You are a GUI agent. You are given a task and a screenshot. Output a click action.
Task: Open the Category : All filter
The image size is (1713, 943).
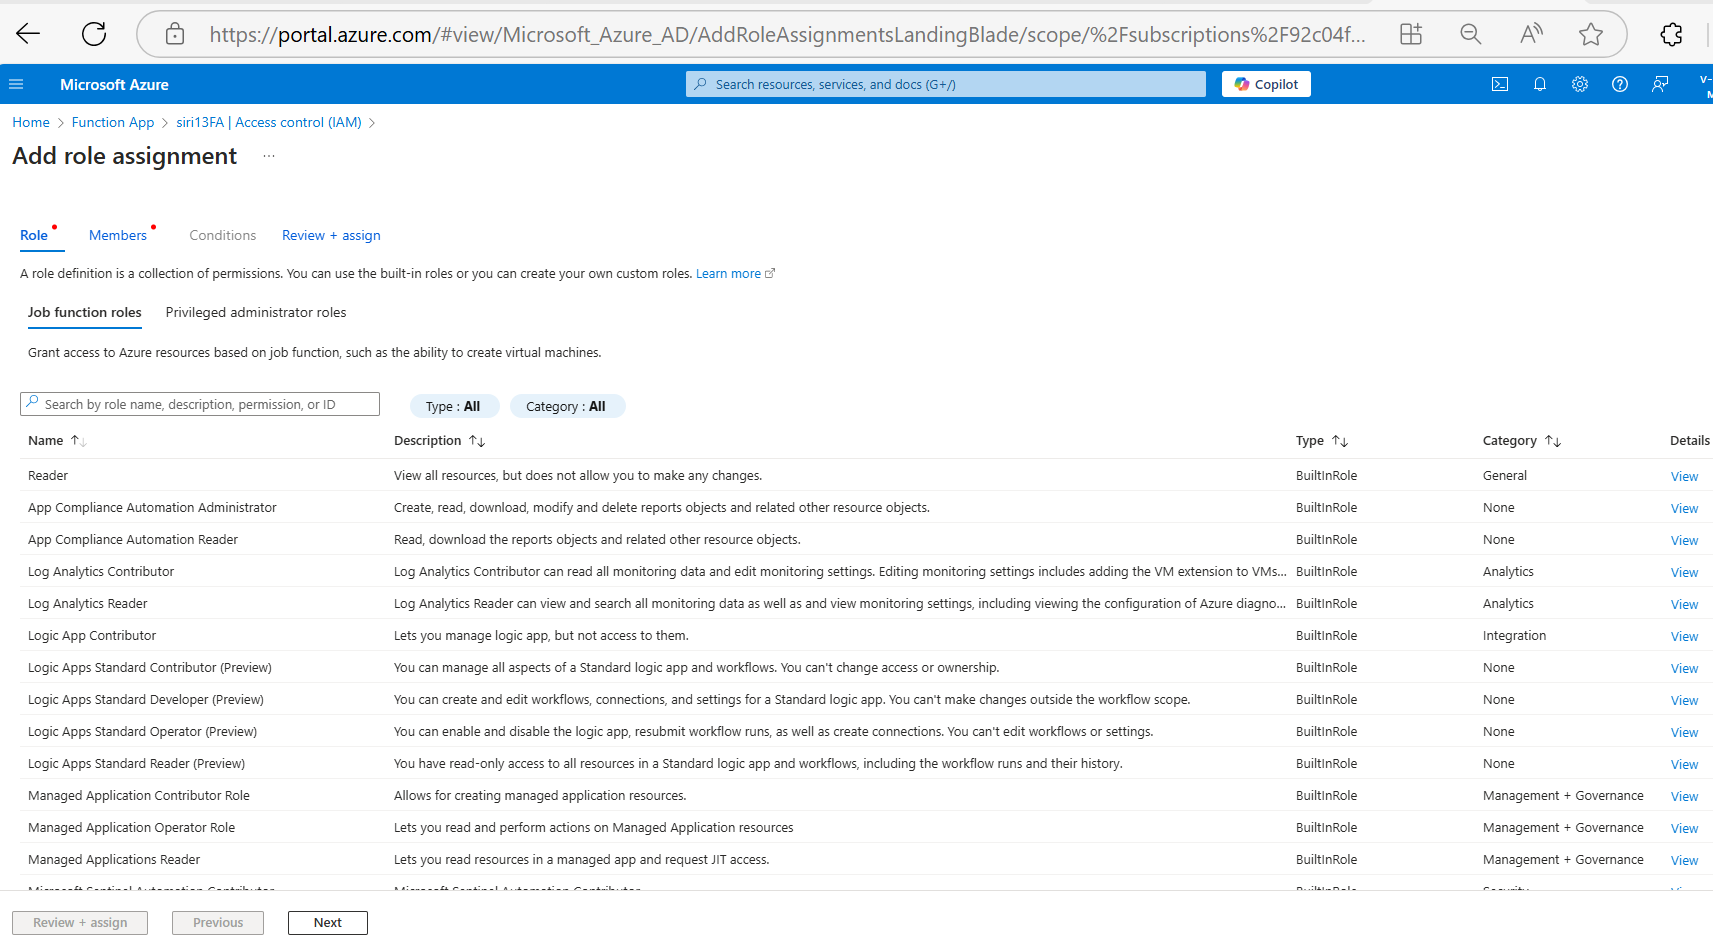coord(567,406)
